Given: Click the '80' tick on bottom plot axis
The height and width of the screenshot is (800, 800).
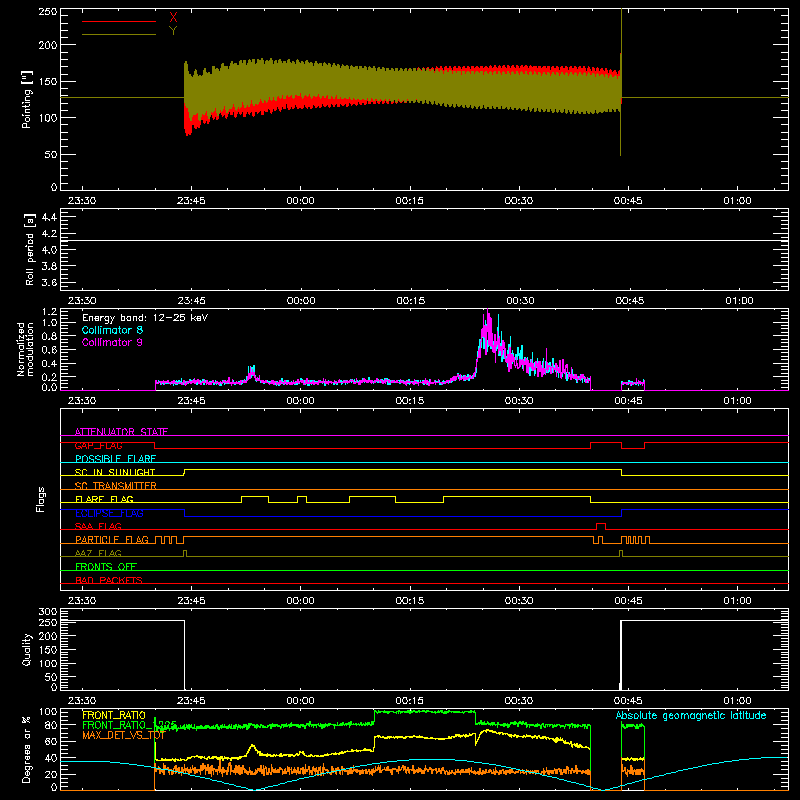Looking at the screenshot, I should coord(51,725).
